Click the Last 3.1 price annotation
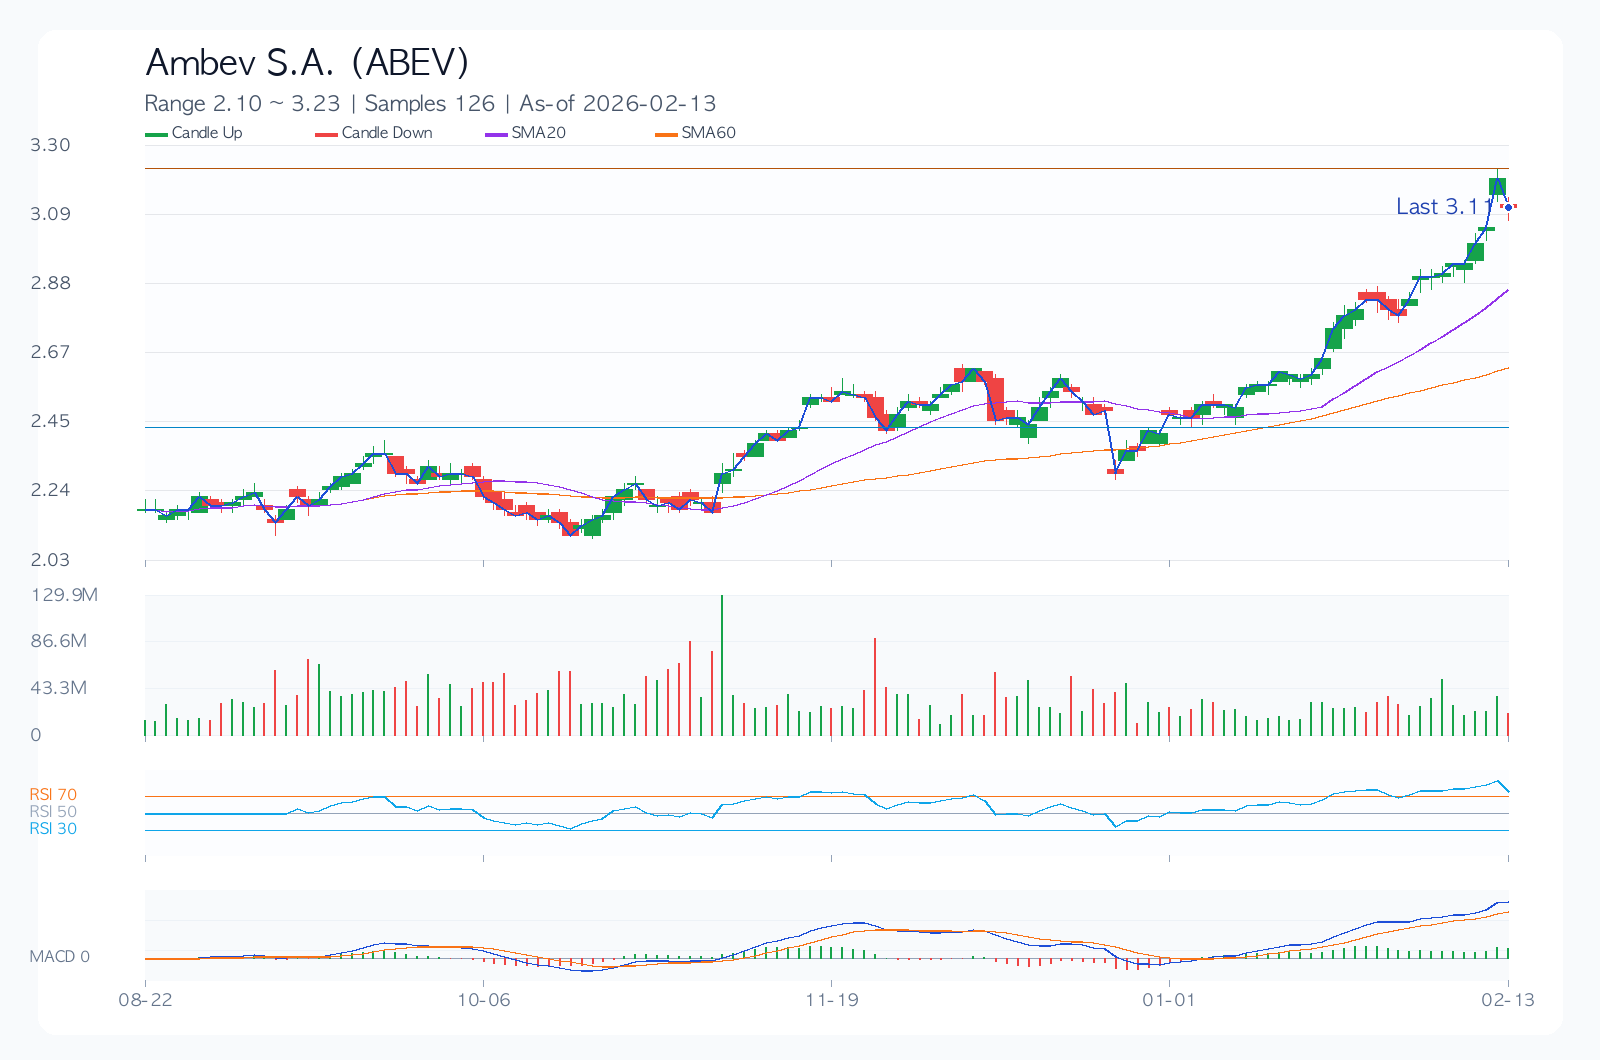Screen dimensions: 1600x1060 point(1436,207)
